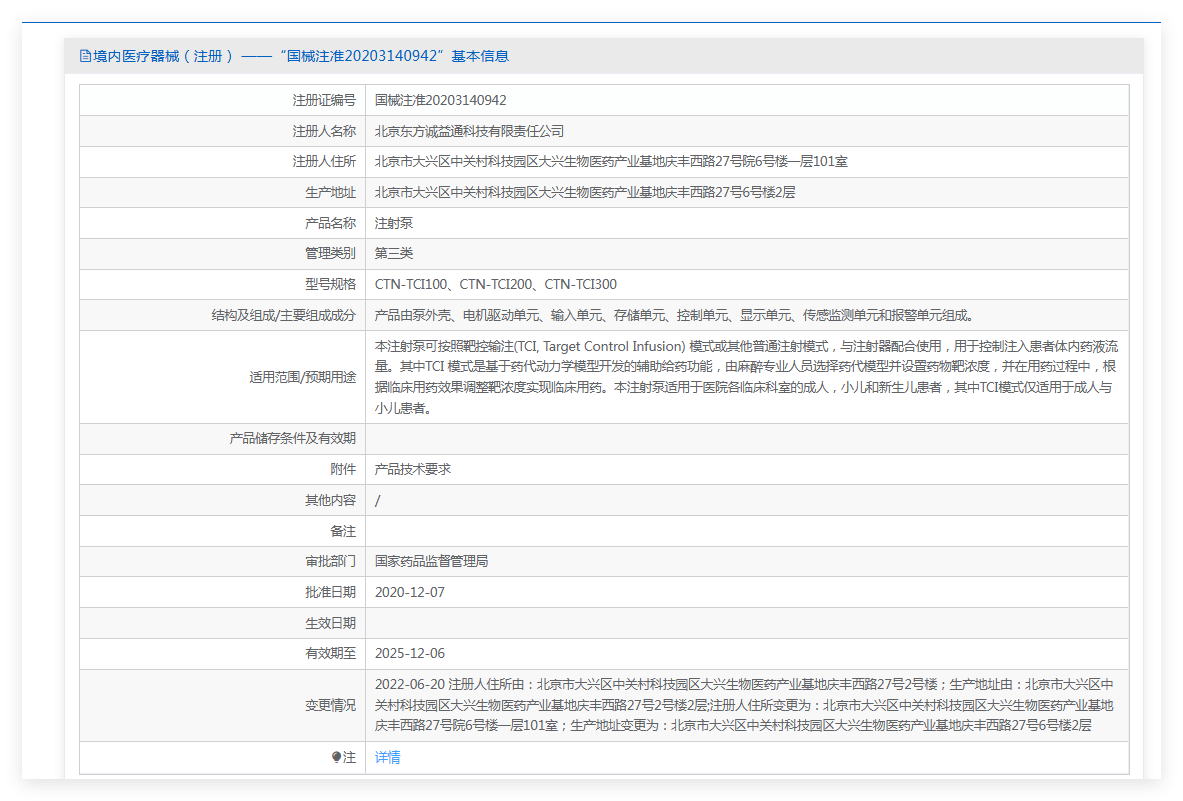
Task: Click approval department 国家药品监督管理局
Action: click(x=432, y=562)
